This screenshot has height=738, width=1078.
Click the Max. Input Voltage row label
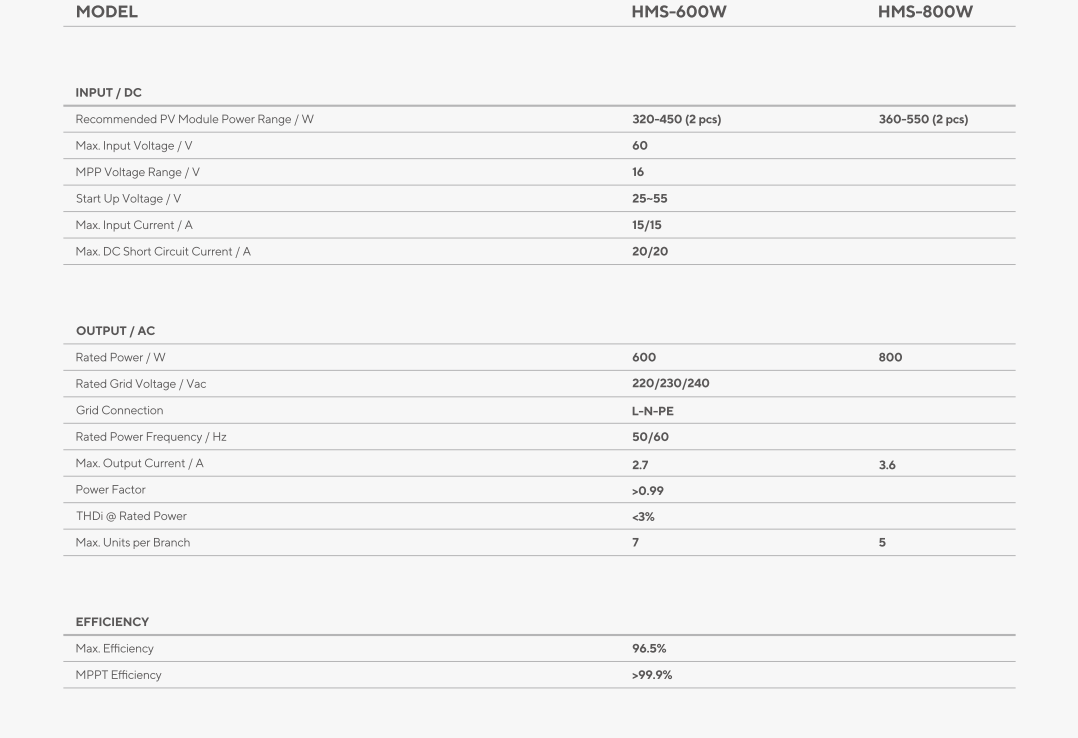click(x=134, y=146)
